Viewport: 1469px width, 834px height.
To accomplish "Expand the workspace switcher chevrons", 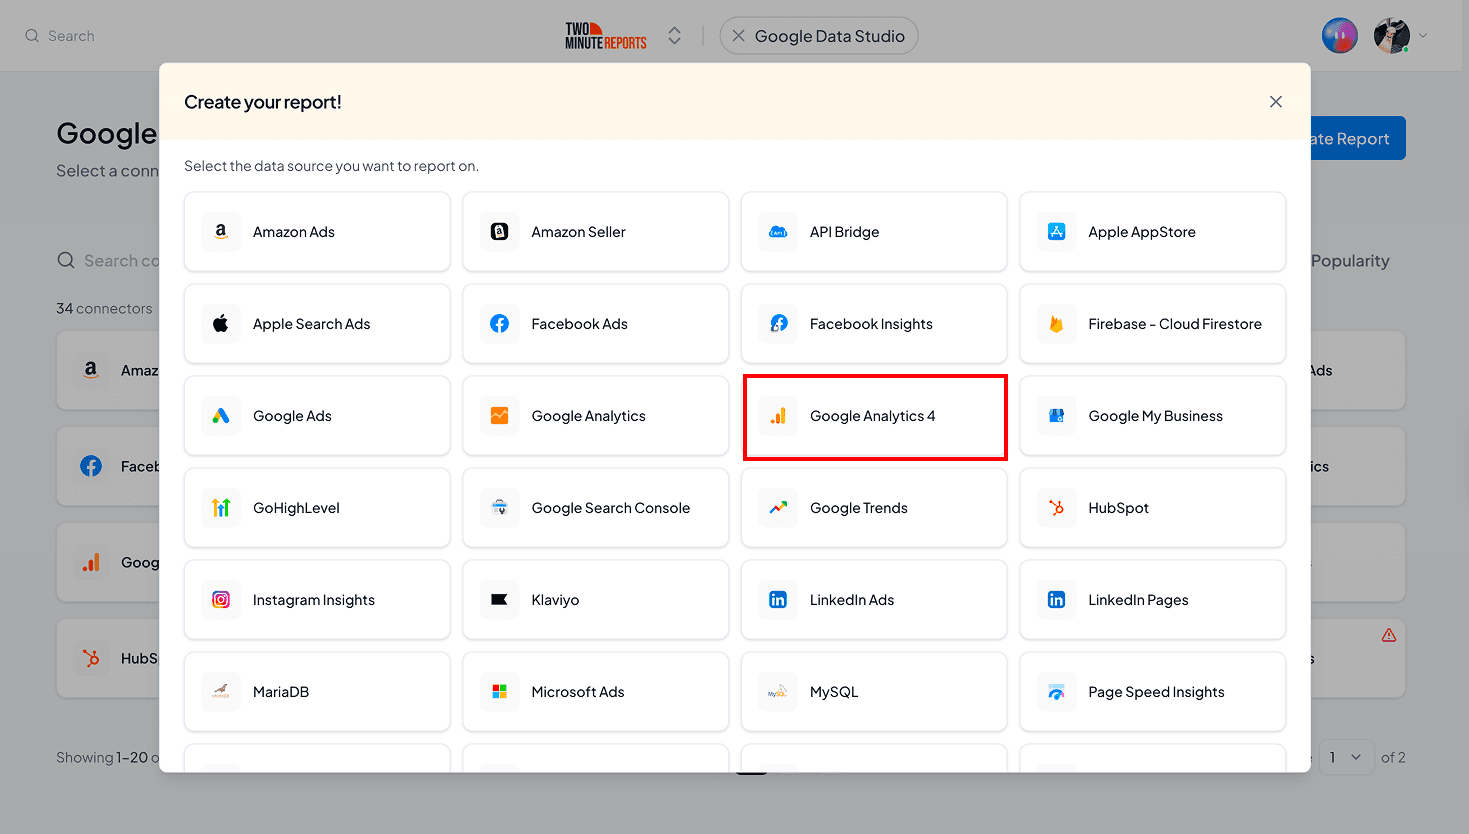I will click(x=675, y=36).
